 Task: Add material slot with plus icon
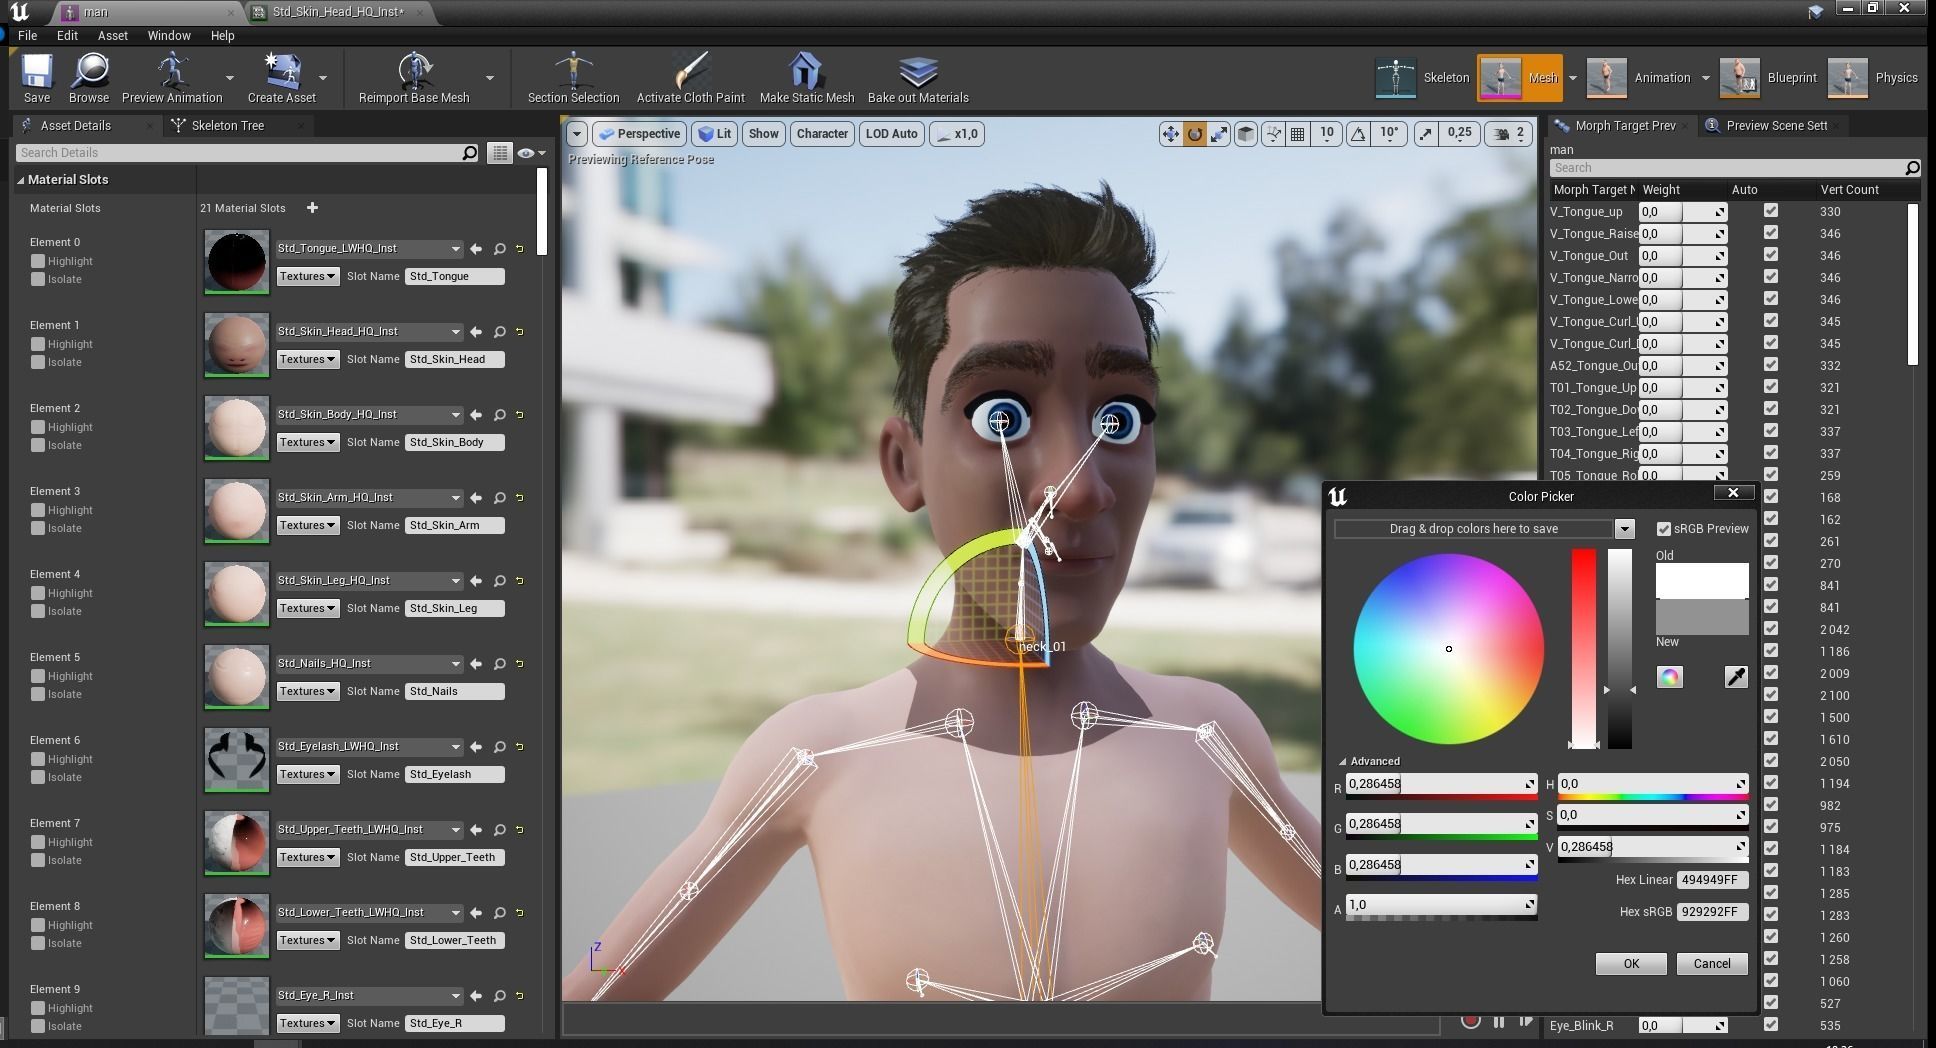[312, 208]
